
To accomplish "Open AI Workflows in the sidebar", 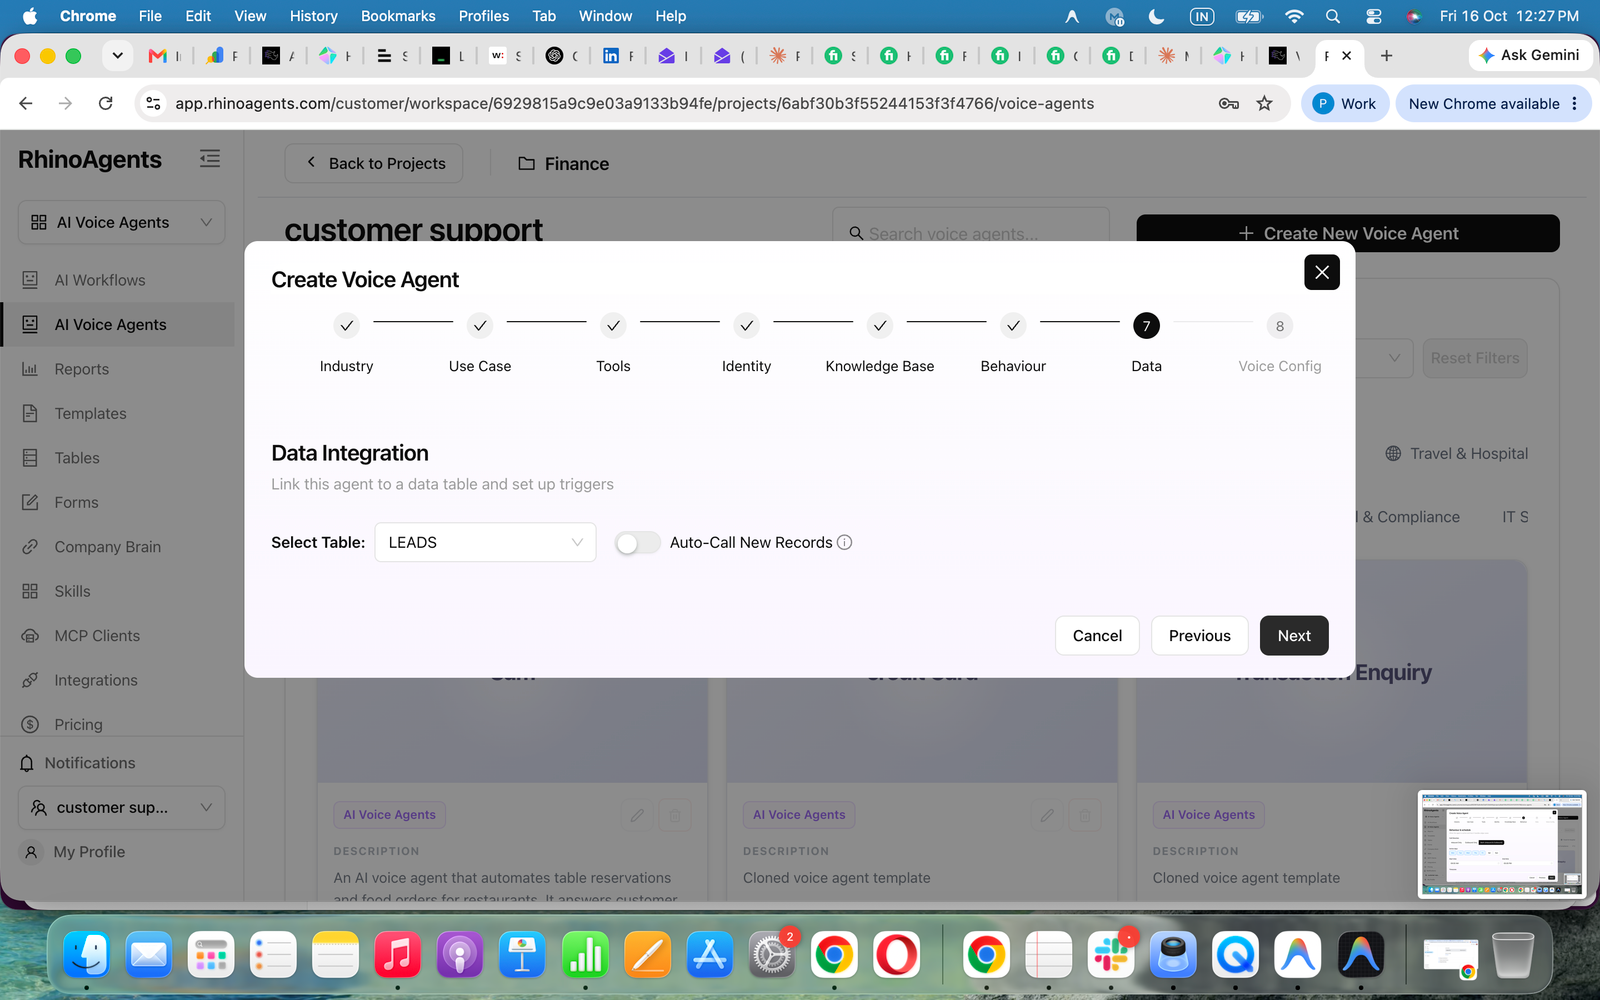I will pyautogui.click(x=100, y=280).
